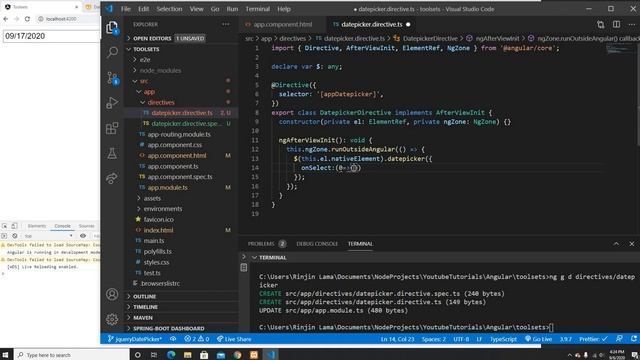Click Go Live in status bar
The height and width of the screenshot is (360, 640).
(x=538, y=339)
